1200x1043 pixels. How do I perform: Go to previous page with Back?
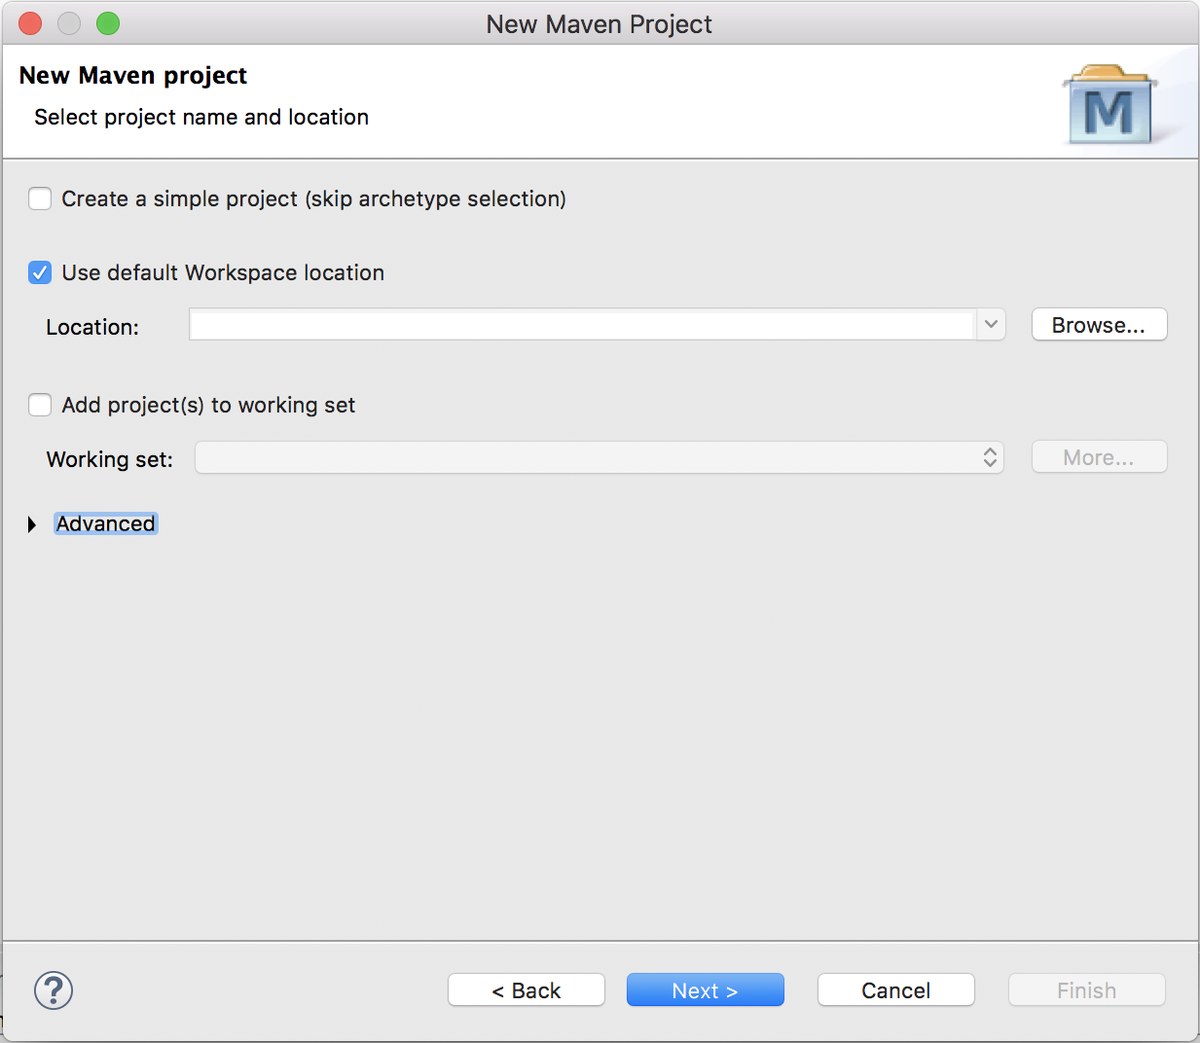[x=526, y=990]
